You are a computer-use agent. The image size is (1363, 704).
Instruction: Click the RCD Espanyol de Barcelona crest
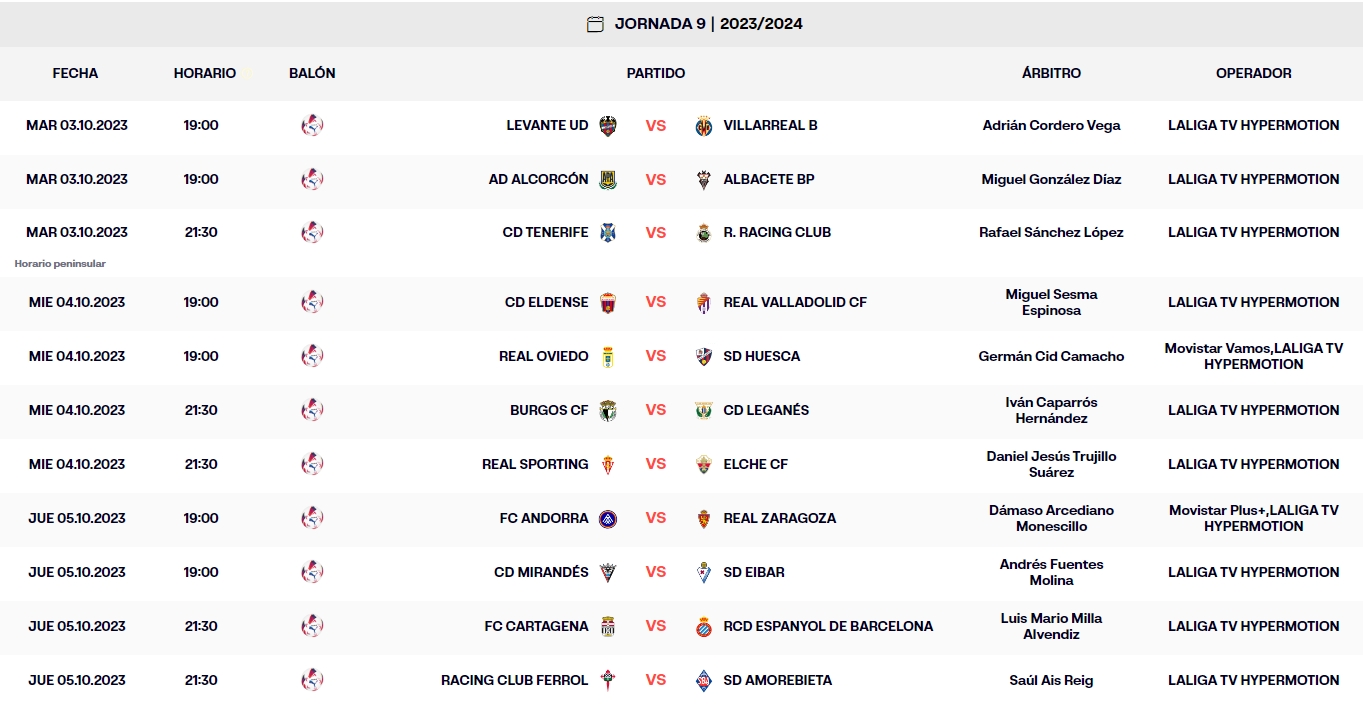pos(704,627)
